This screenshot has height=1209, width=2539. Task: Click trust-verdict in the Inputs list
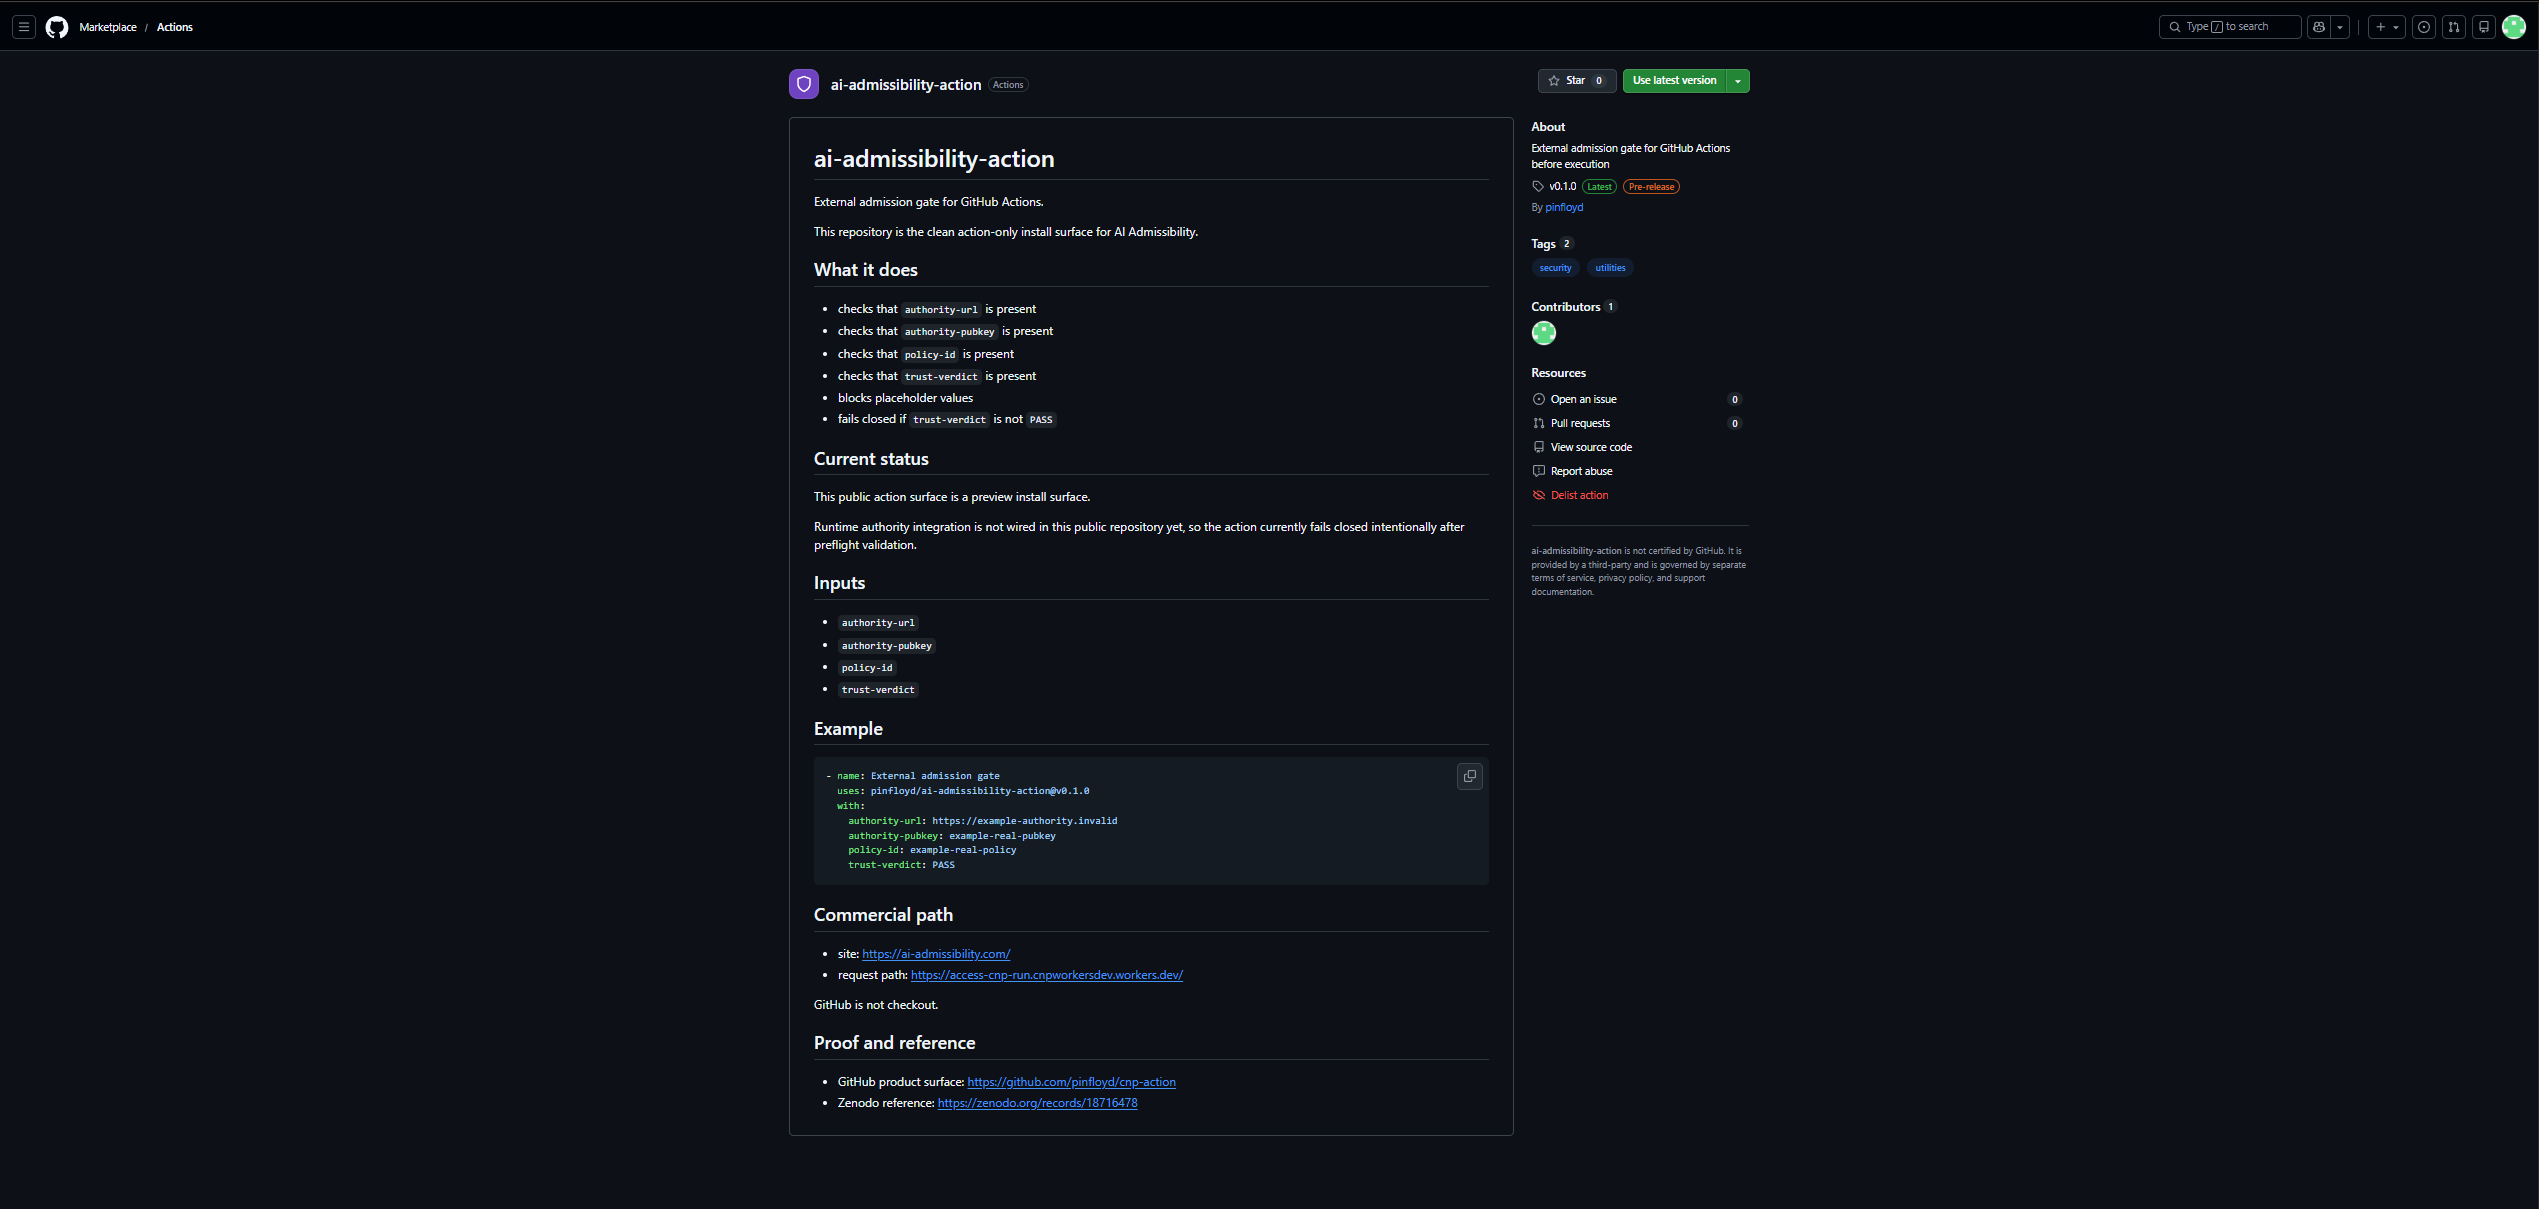[x=878, y=690]
